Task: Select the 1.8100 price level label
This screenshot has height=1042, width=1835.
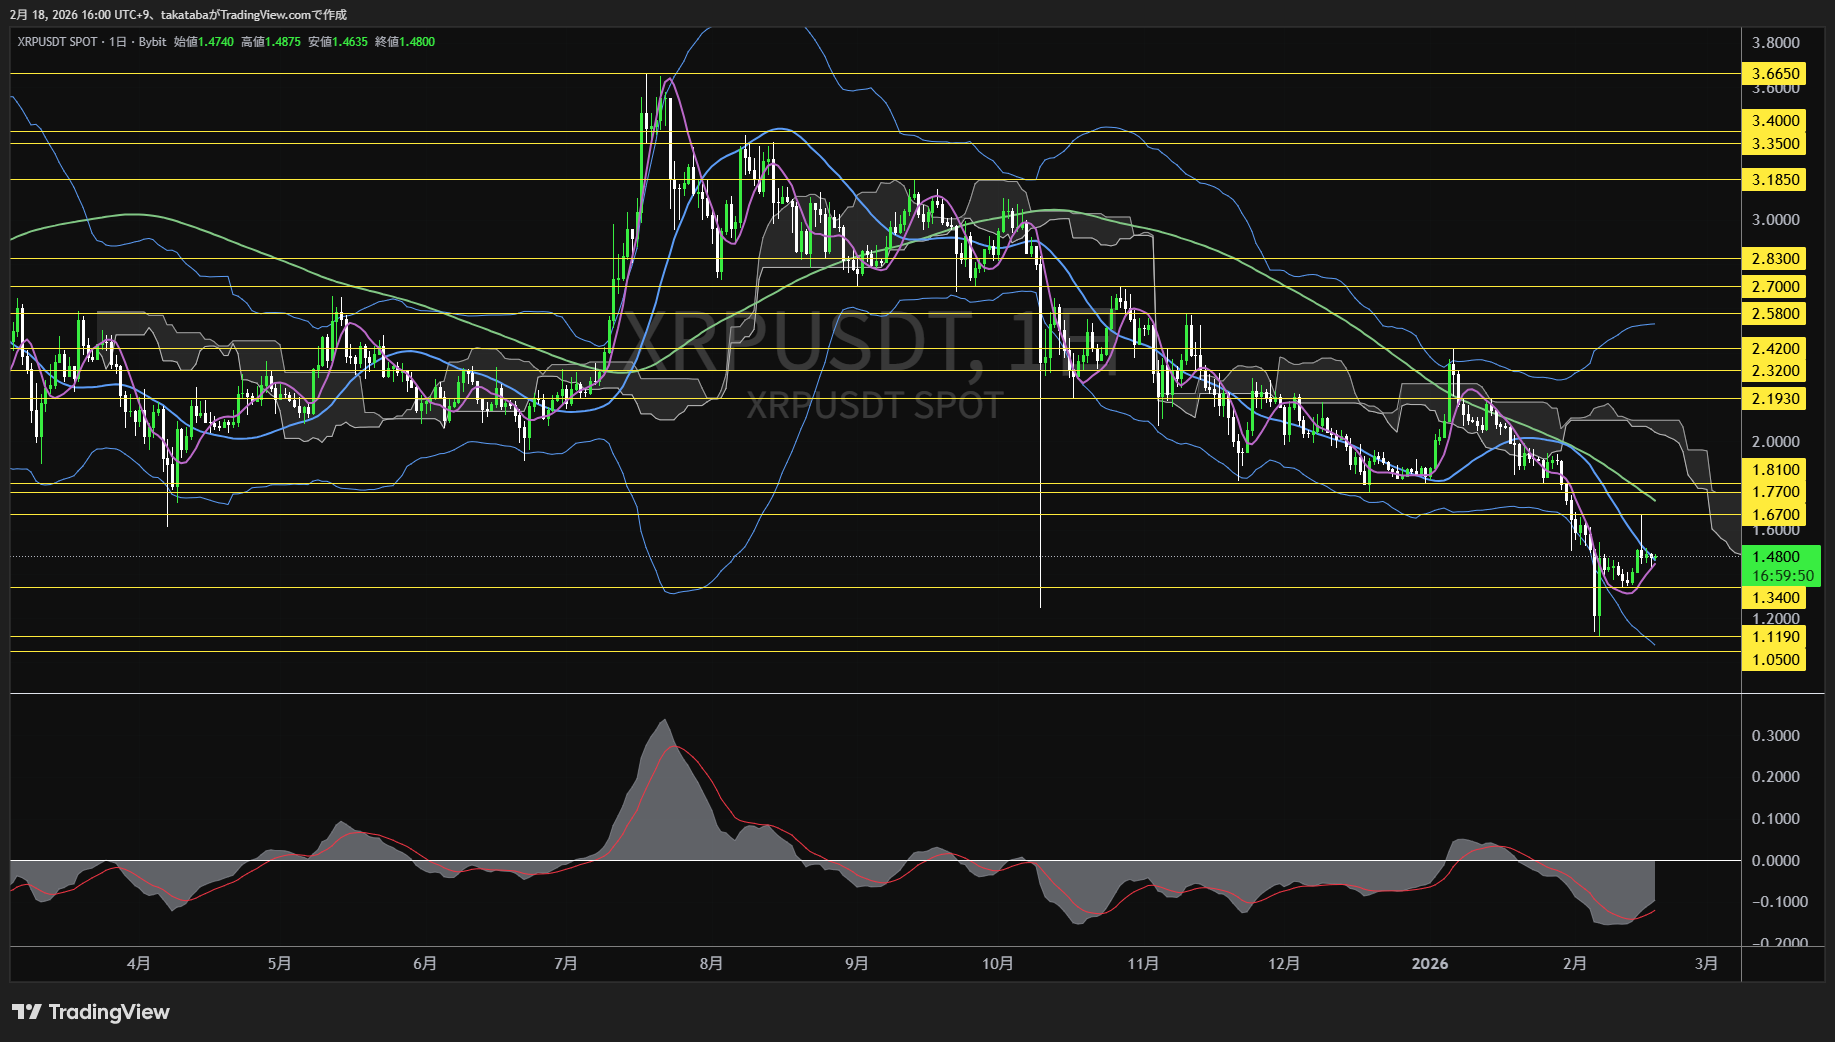Action: click(x=1774, y=469)
